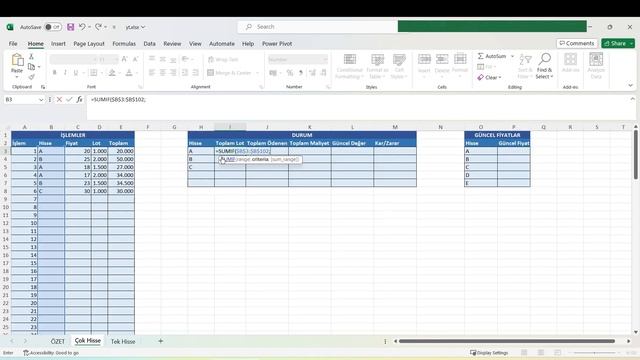Screen dimensions: 640x360
Task: Select the Tek Hisse sheet tab
Action: pyautogui.click(x=123, y=341)
